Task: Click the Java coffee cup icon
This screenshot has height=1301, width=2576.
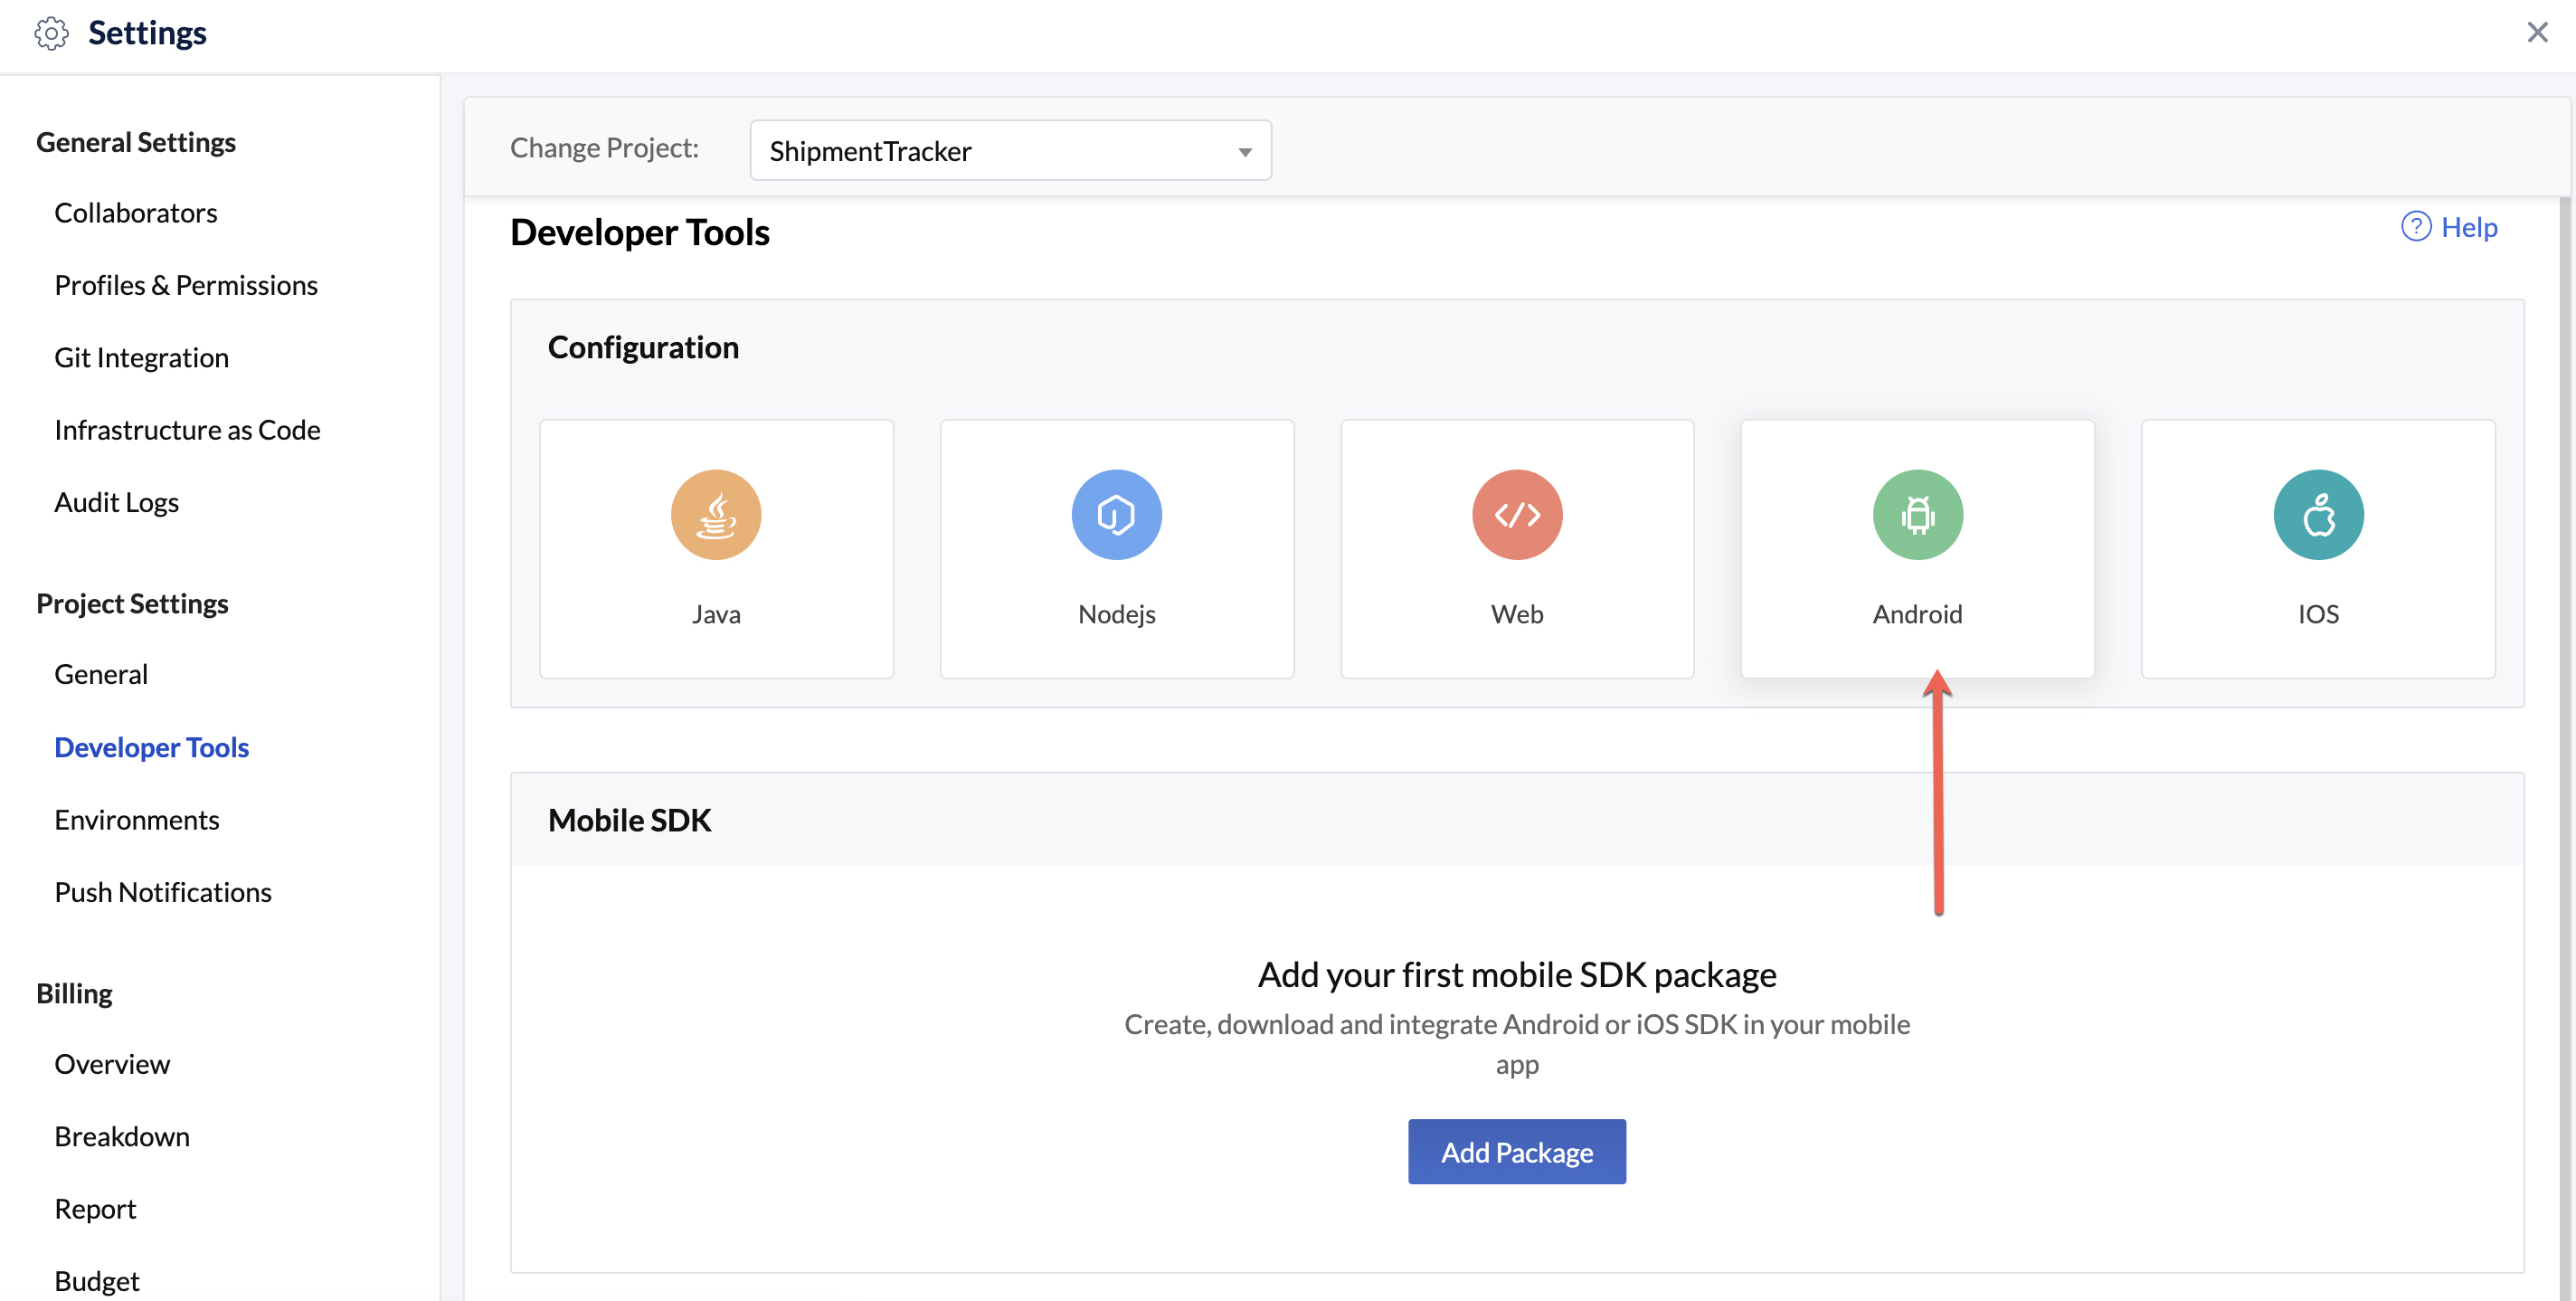Action: 716,514
